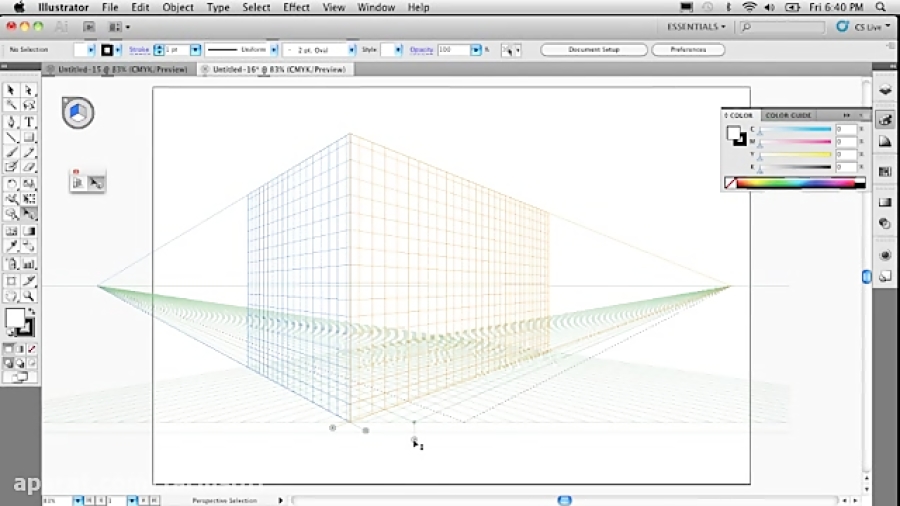Open the Layers panel from dock
The image size is (900, 506).
tap(885, 89)
